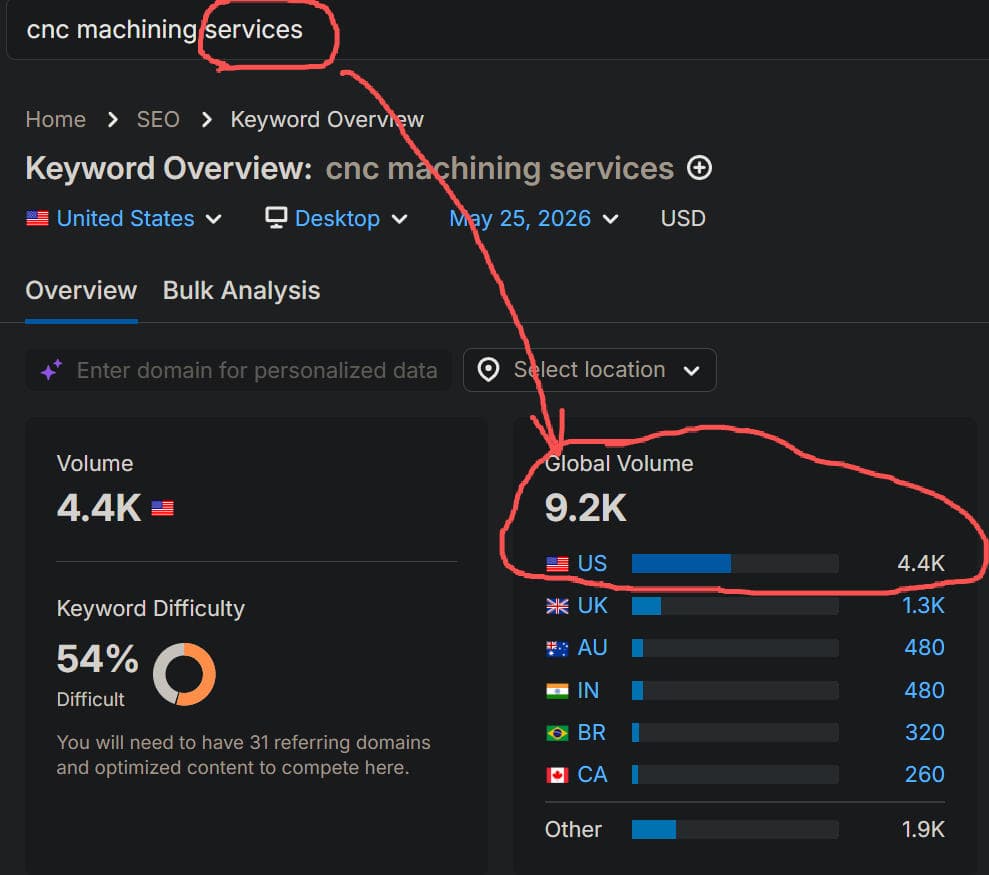Click the Desktop monitor icon
The image size is (989, 875).
pyautogui.click(x=276, y=218)
